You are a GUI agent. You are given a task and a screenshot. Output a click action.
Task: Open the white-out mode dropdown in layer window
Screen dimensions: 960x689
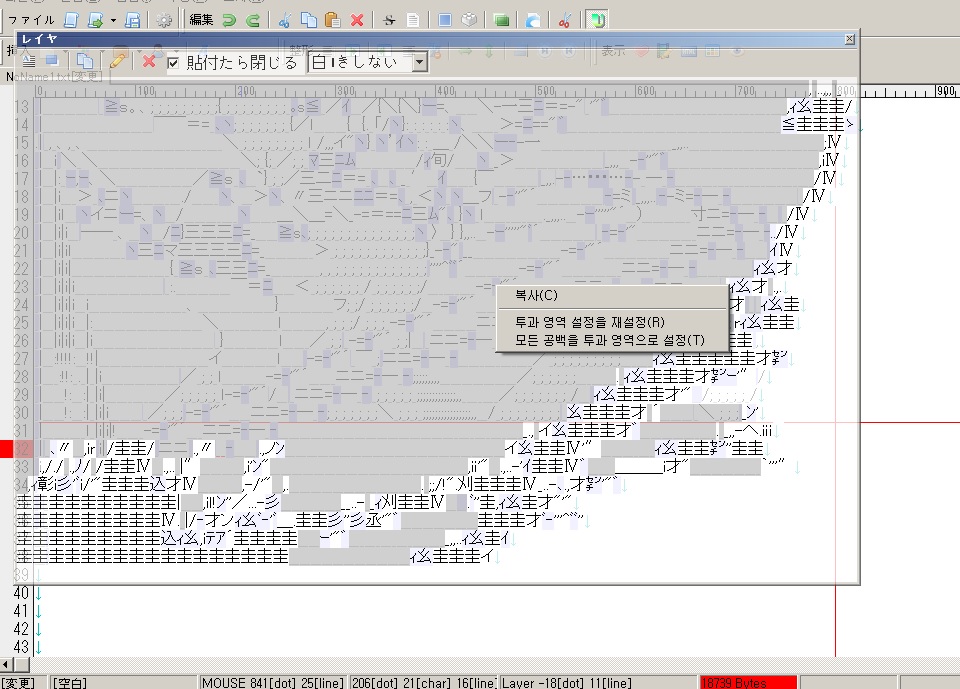(x=419, y=62)
